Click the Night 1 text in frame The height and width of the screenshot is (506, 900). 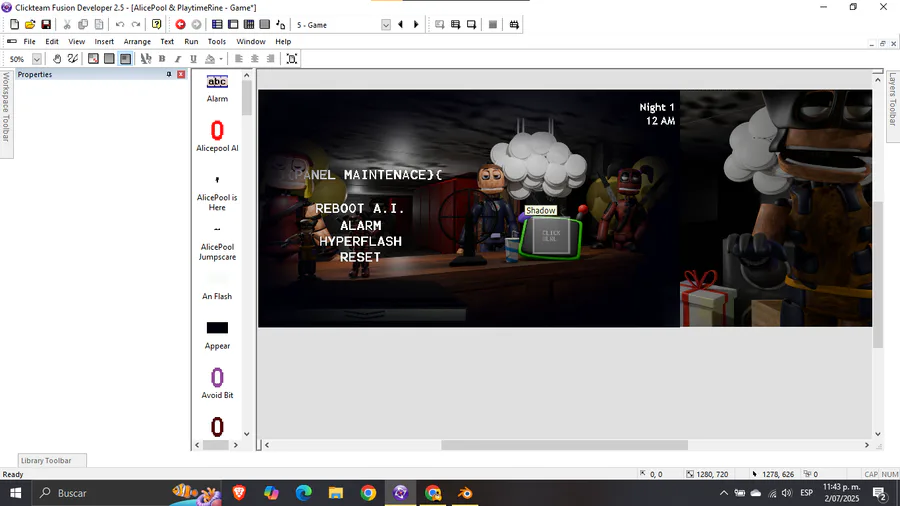(x=657, y=107)
